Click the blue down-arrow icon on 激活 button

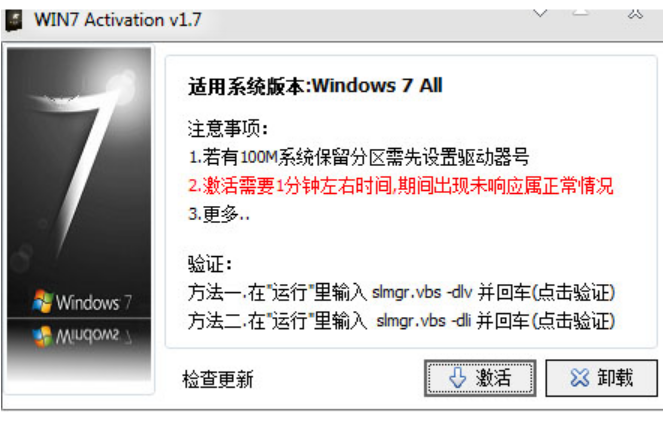pyautogui.click(x=458, y=377)
